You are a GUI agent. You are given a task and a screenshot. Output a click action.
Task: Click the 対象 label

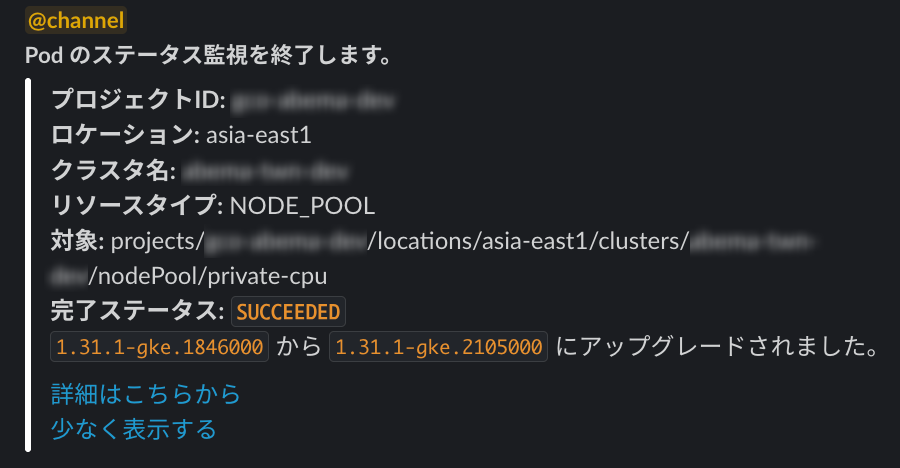click(x=76, y=241)
